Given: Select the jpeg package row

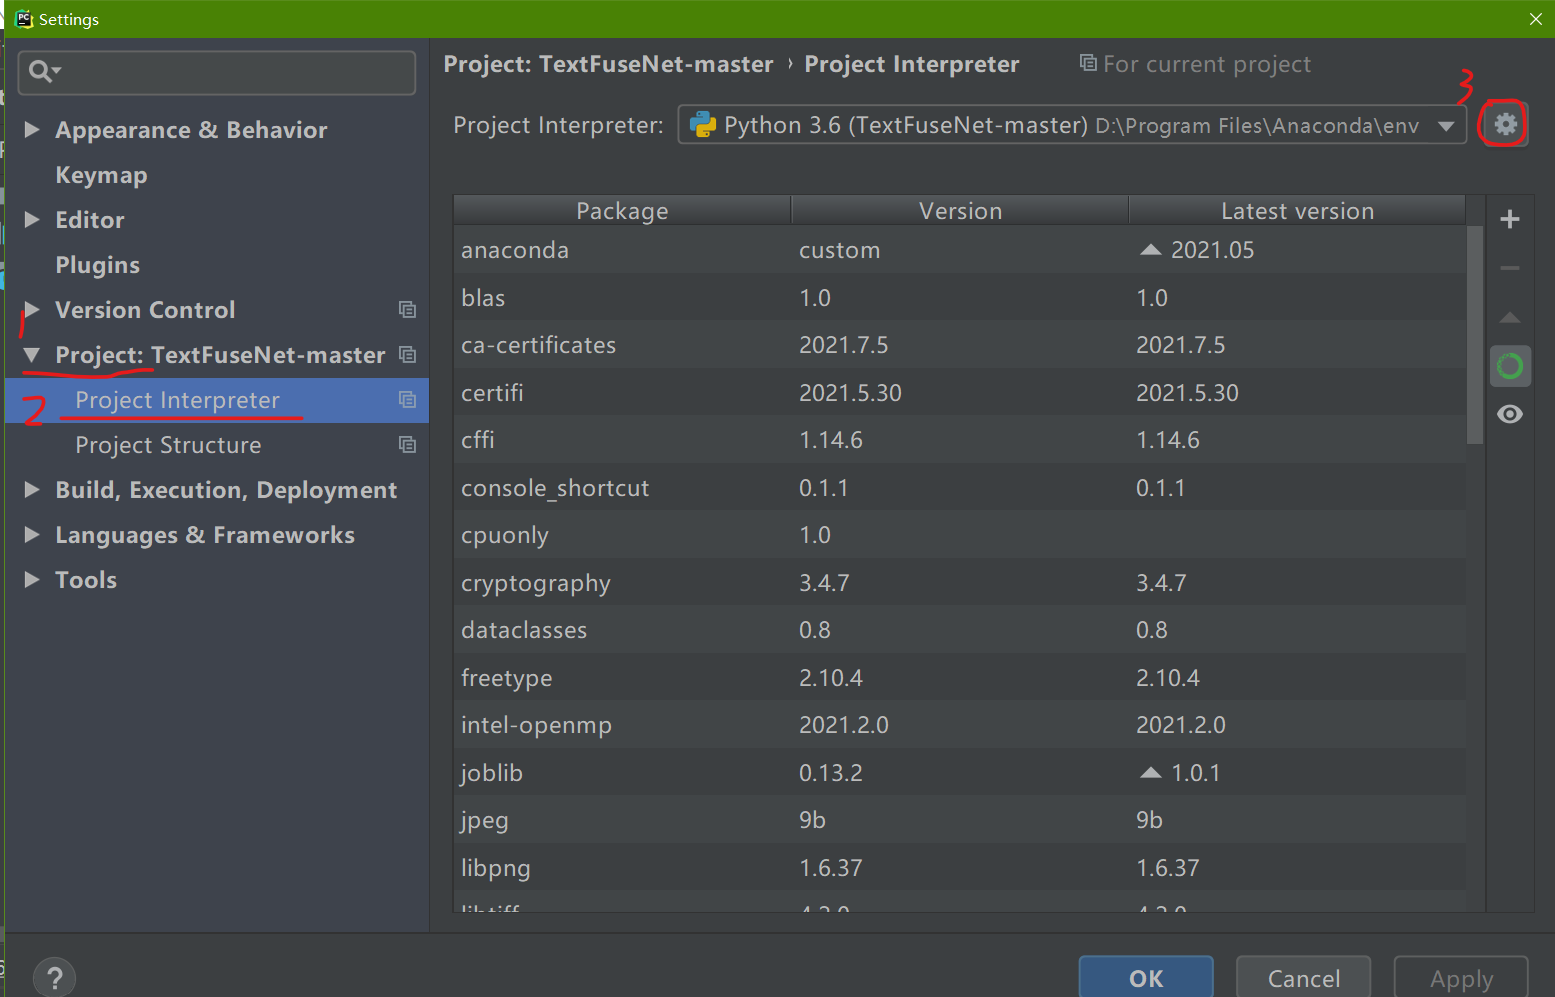Looking at the screenshot, I should [x=960, y=820].
